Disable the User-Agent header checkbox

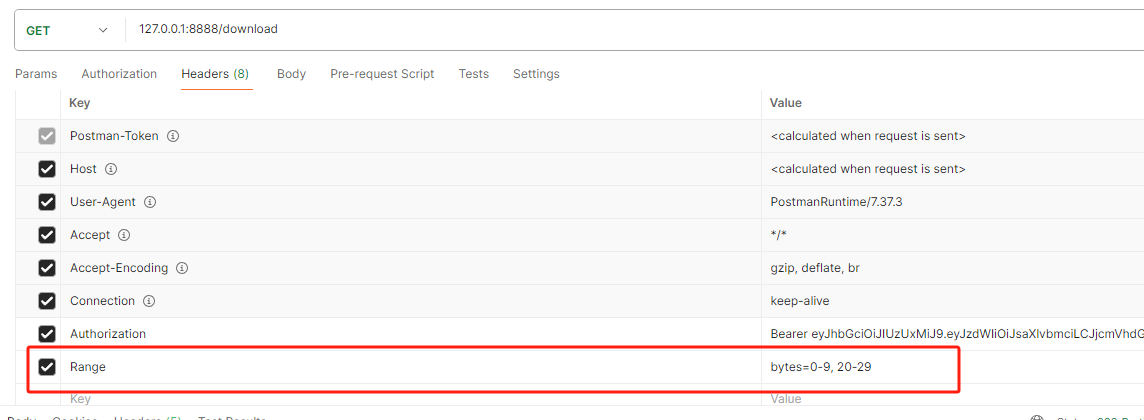coord(47,202)
